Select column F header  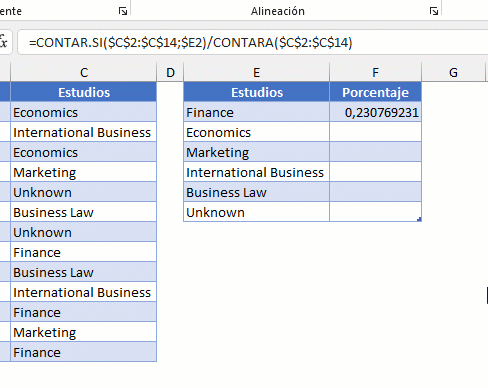(375, 72)
